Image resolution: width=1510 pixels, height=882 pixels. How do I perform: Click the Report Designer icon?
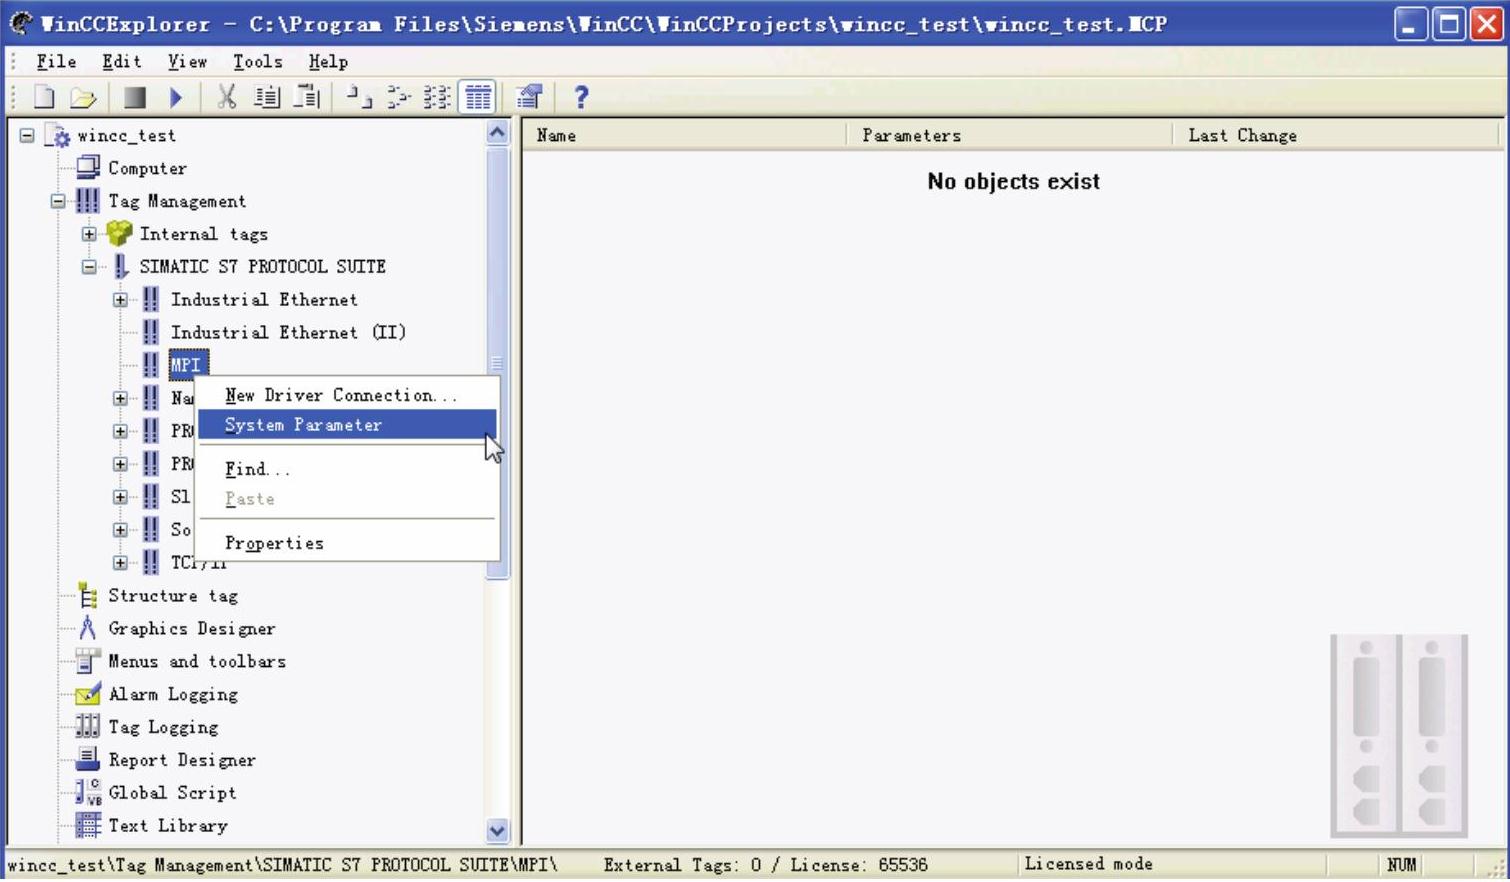[88, 759]
